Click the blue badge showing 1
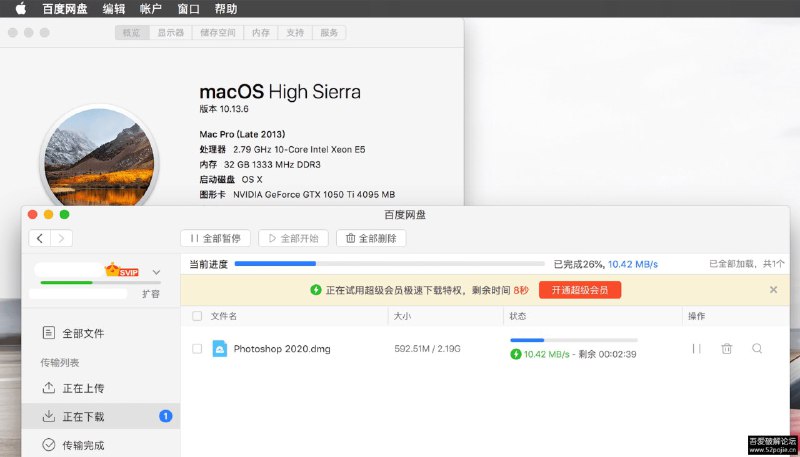This screenshot has width=800, height=457. click(165, 416)
